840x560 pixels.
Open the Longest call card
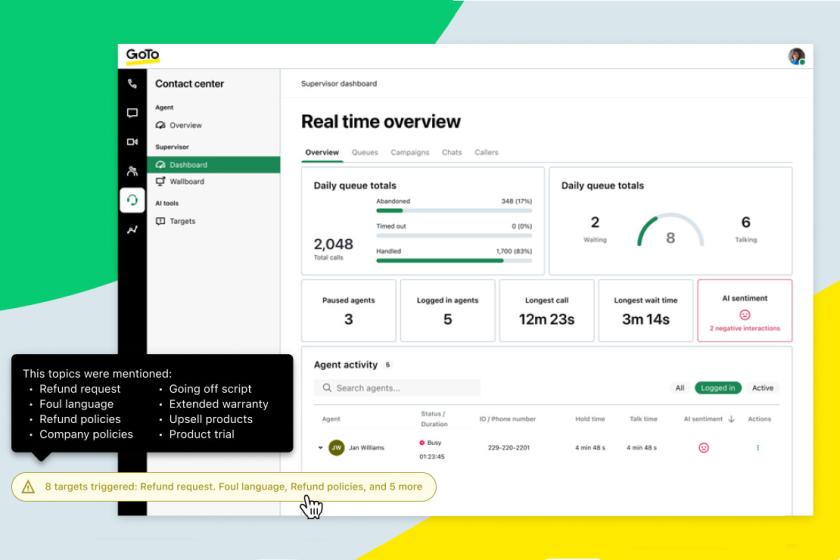pos(546,310)
